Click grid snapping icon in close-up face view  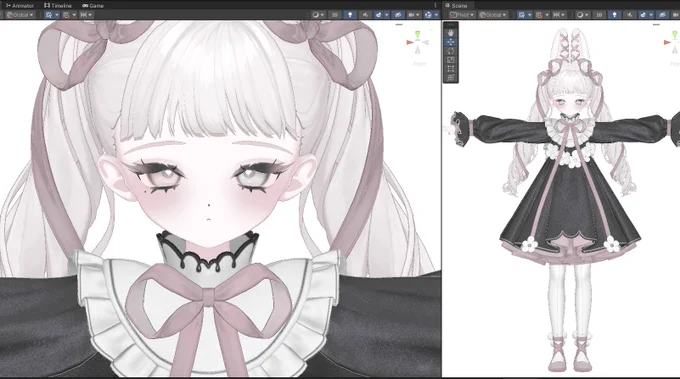point(66,15)
